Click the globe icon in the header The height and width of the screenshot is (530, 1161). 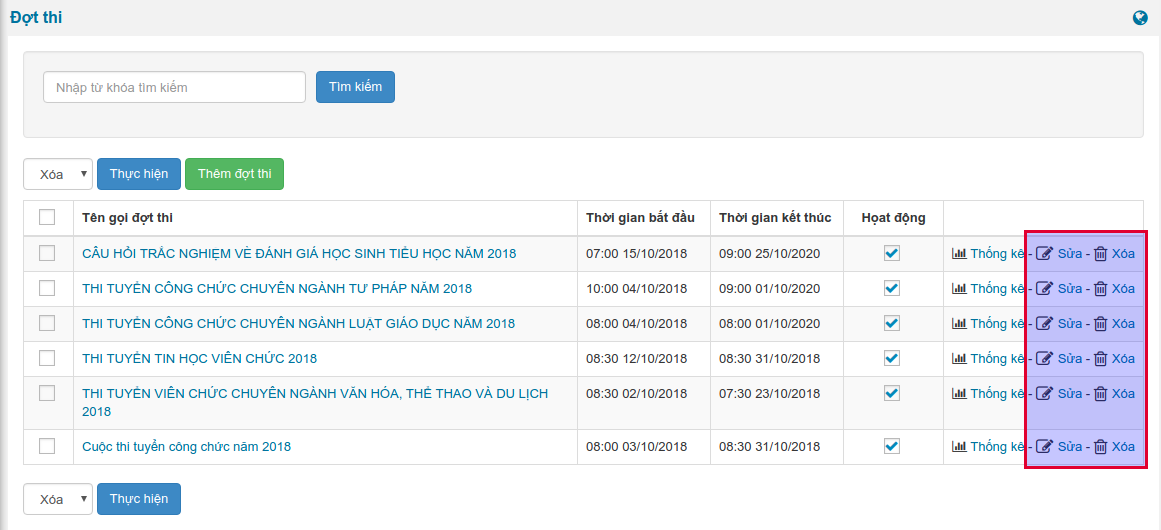[x=1140, y=18]
